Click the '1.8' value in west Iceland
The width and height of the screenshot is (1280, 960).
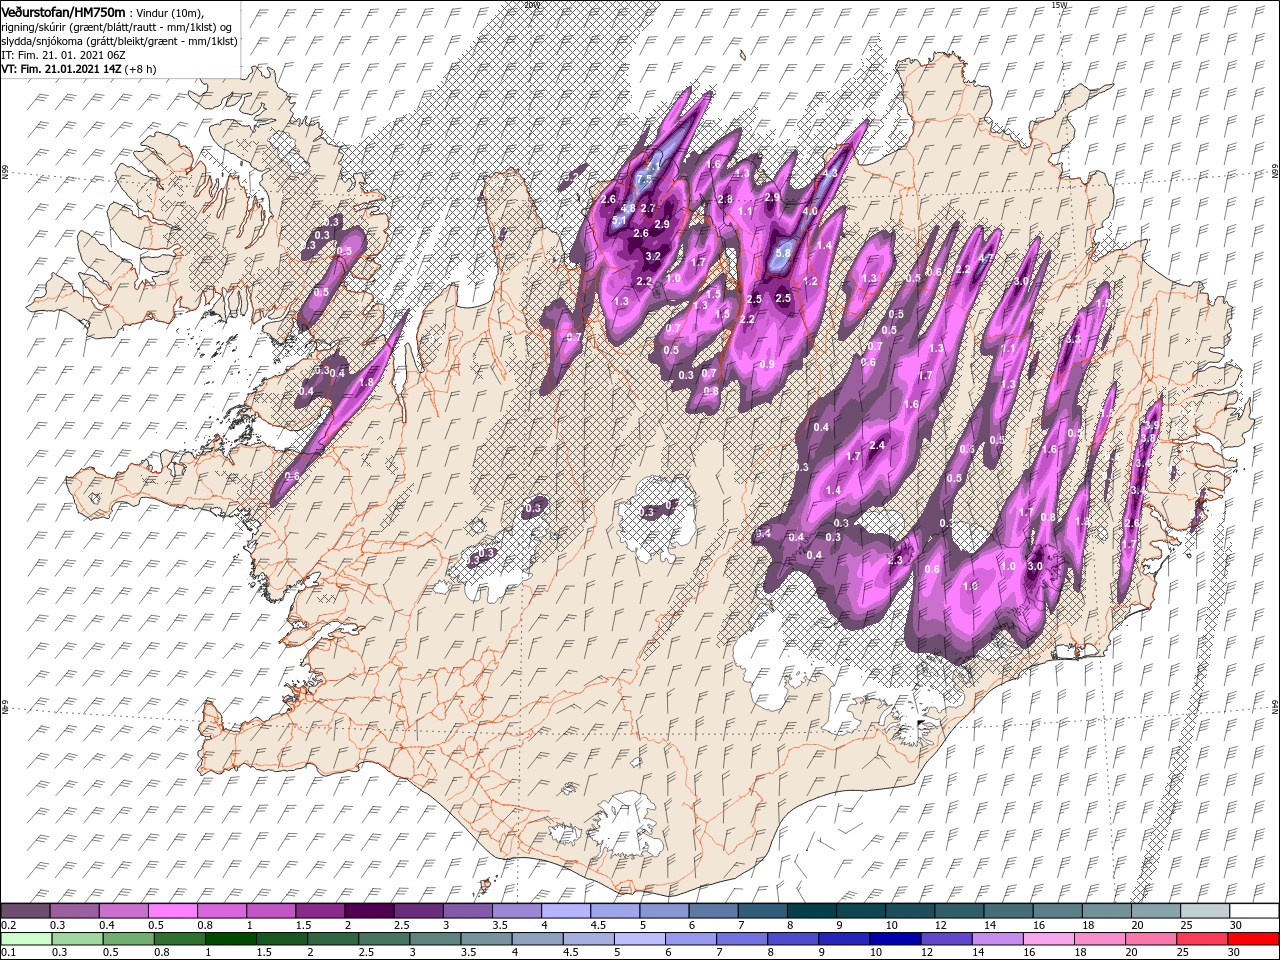(366, 382)
